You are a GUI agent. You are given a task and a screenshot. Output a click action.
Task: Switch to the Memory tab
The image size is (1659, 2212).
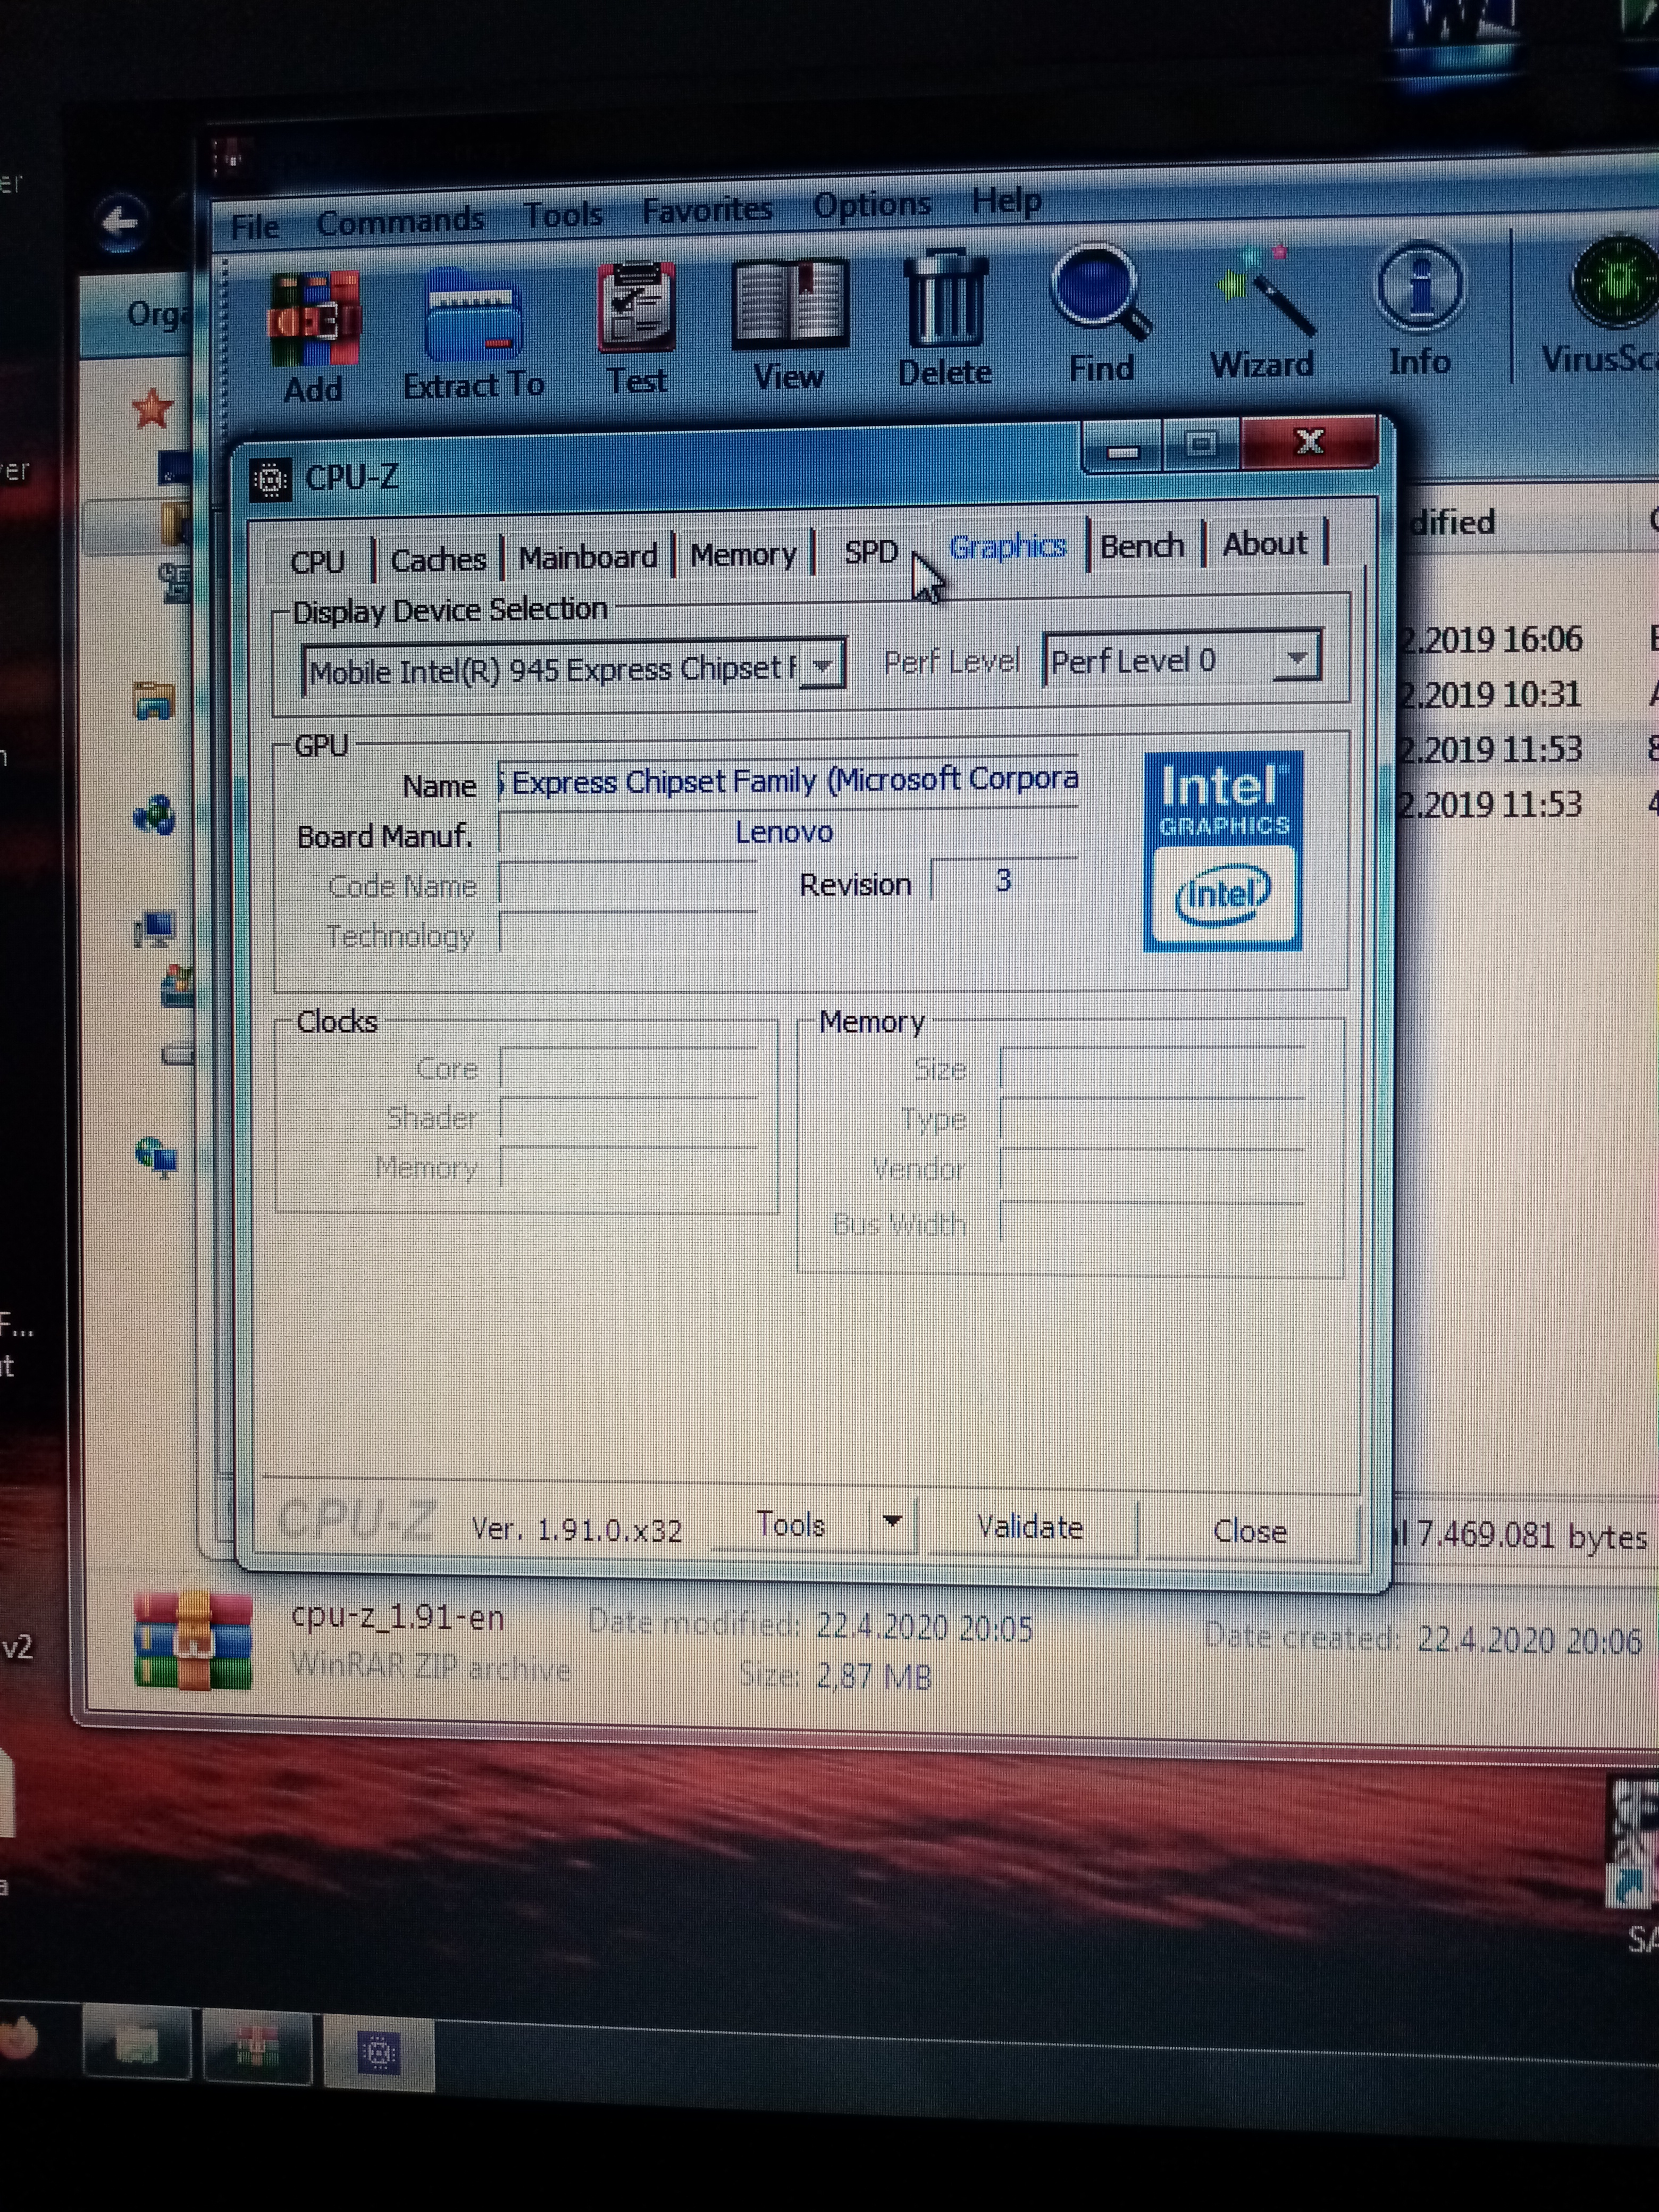743,554
